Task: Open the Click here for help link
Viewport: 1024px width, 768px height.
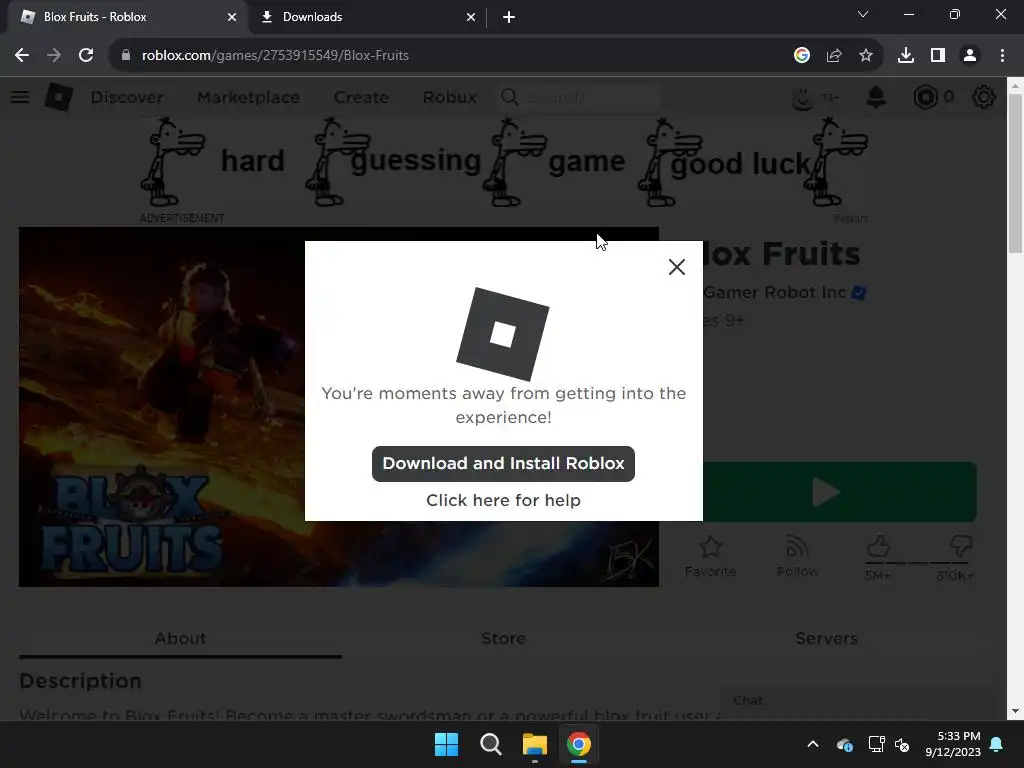Action: (x=503, y=500)
